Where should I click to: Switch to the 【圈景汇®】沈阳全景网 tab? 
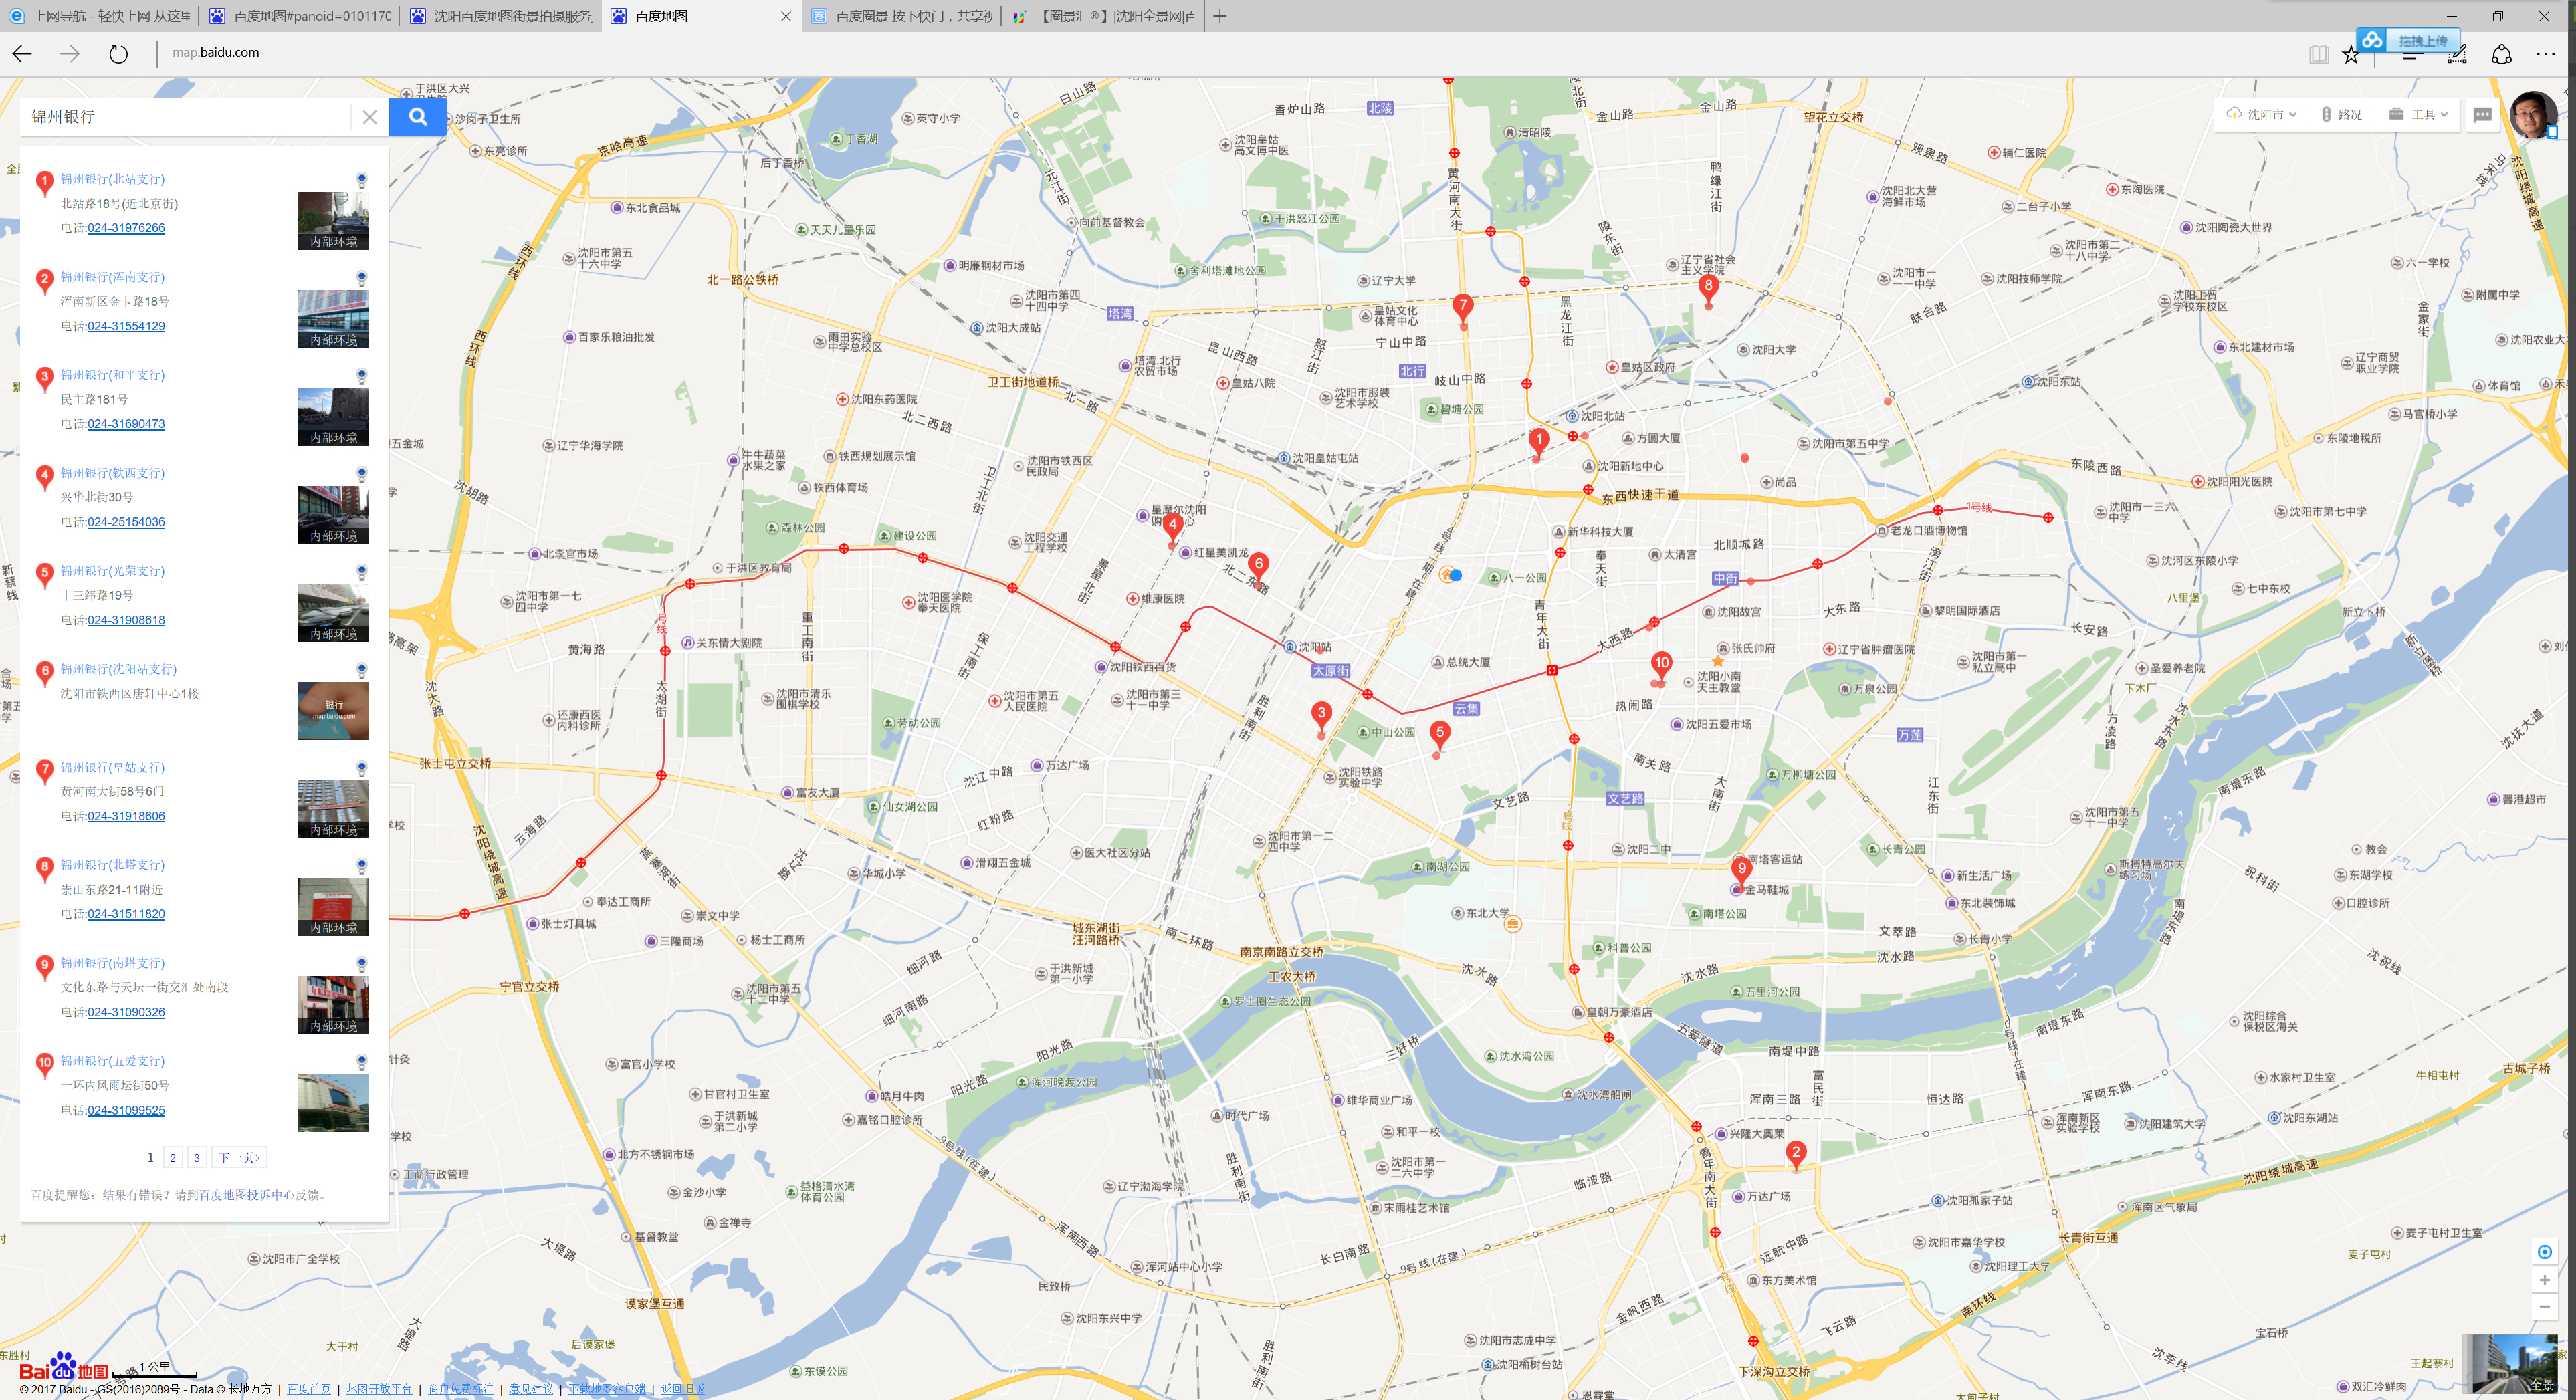coord(1104,16)
